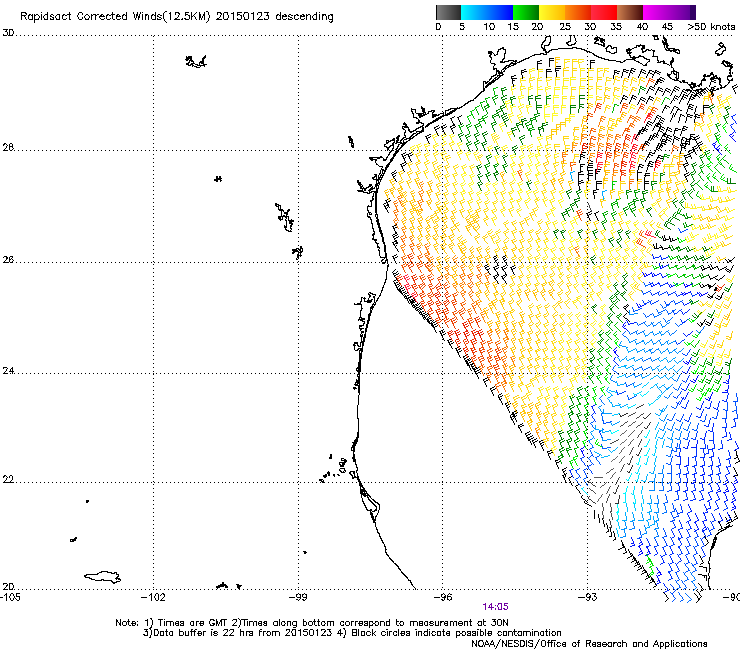Click the latitude label 24

[8, 371]
